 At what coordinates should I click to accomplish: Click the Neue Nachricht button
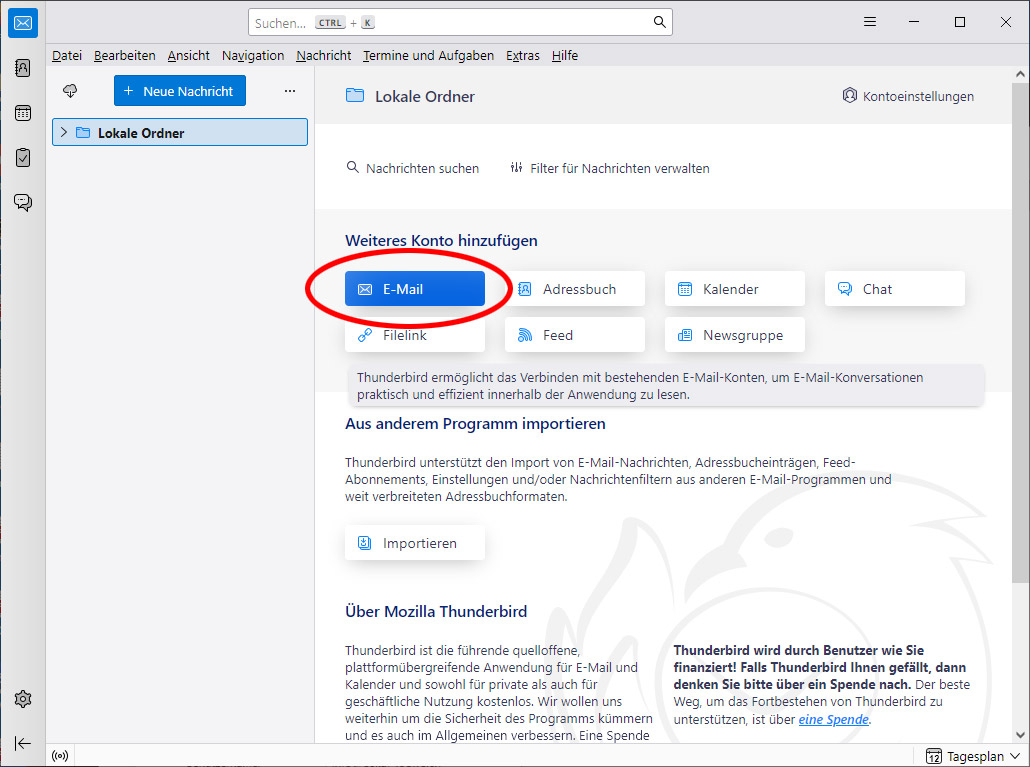(180, 91)
